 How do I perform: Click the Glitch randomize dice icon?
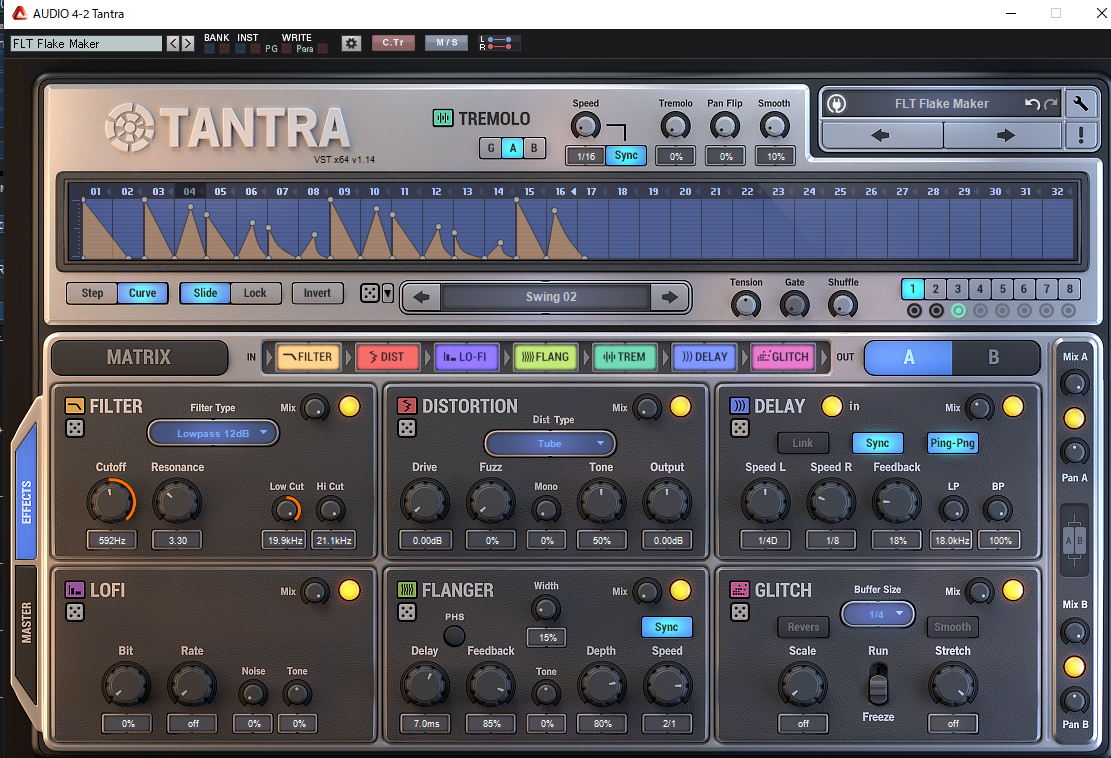(739, 612)
